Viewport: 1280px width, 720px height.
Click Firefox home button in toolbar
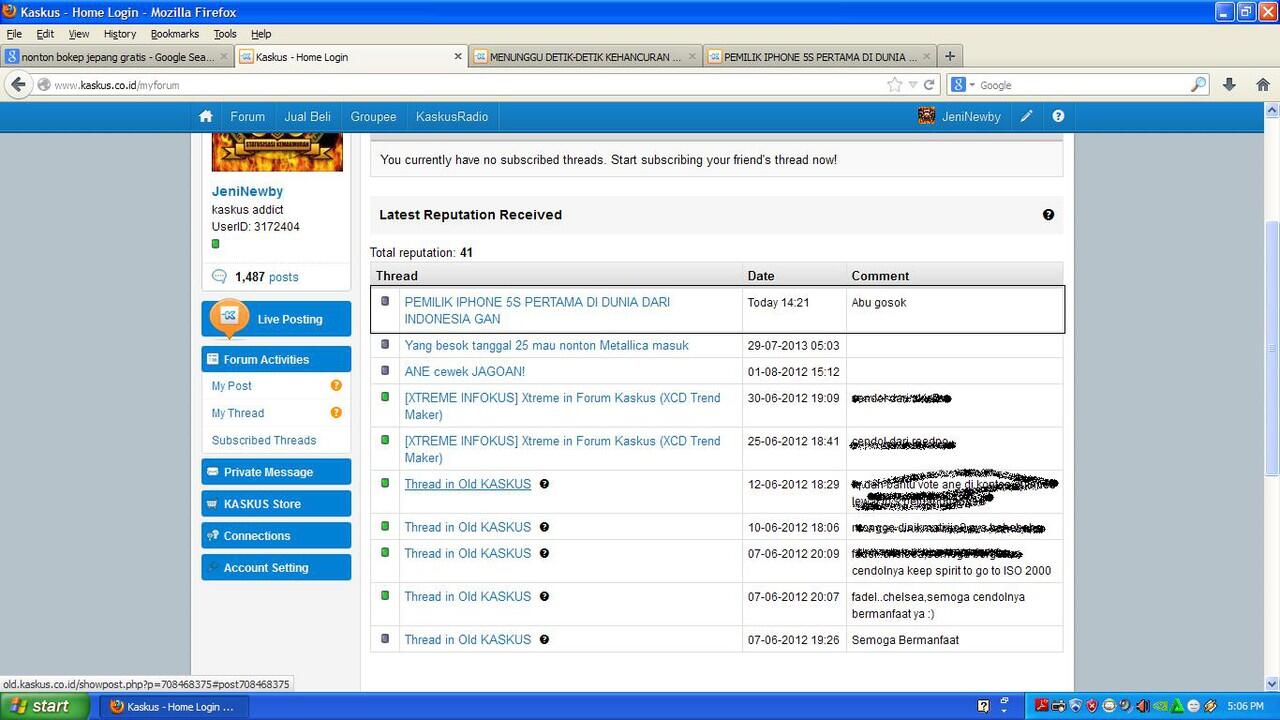pyautogui.click(x=1263, y=85)
